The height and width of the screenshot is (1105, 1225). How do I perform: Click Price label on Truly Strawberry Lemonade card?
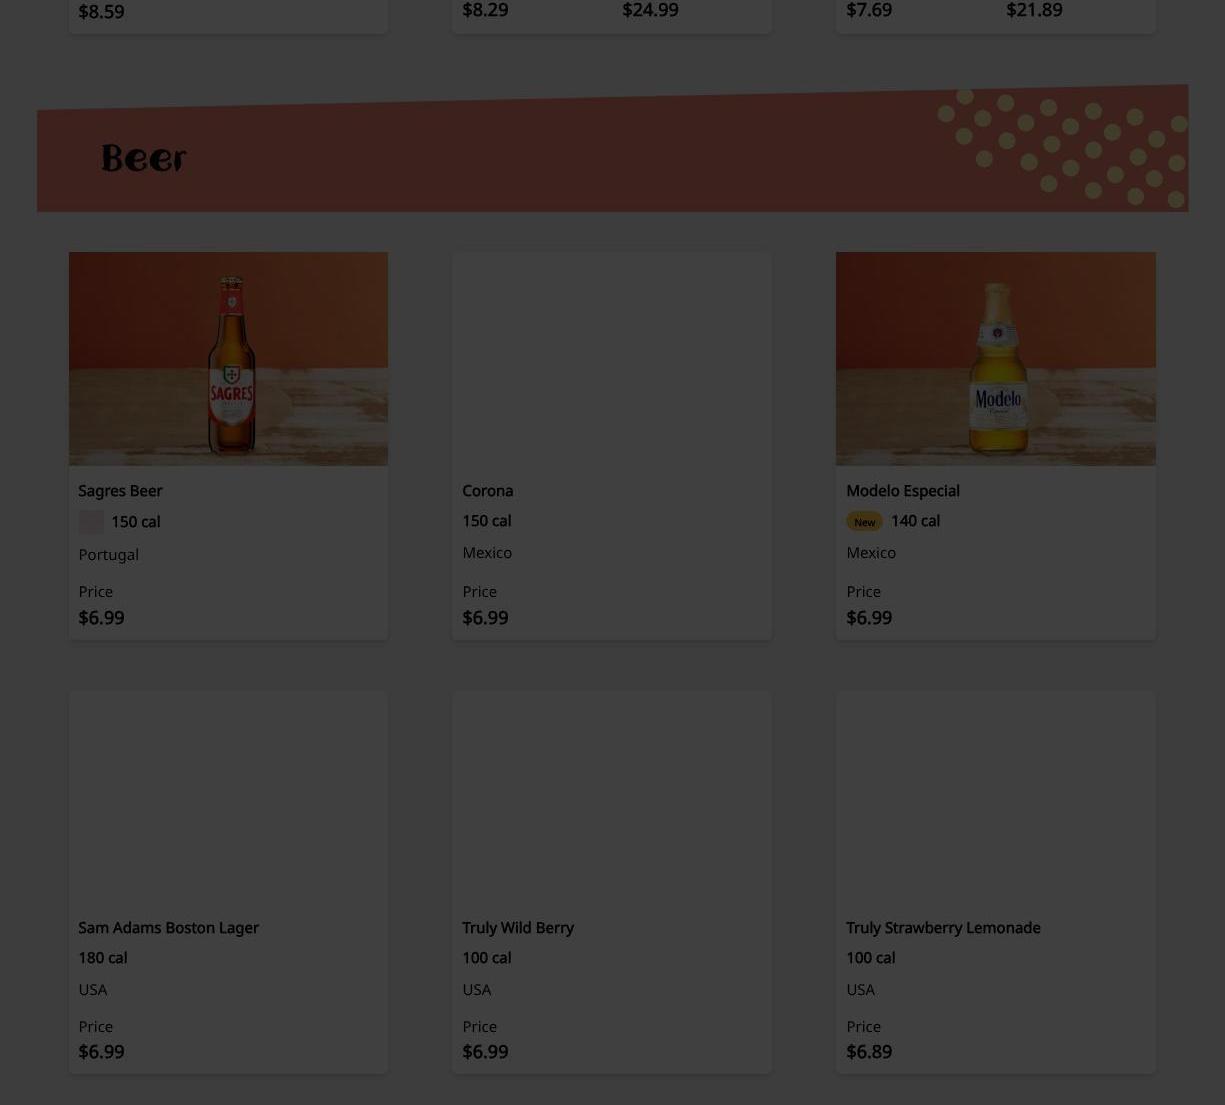point(863,1027)
